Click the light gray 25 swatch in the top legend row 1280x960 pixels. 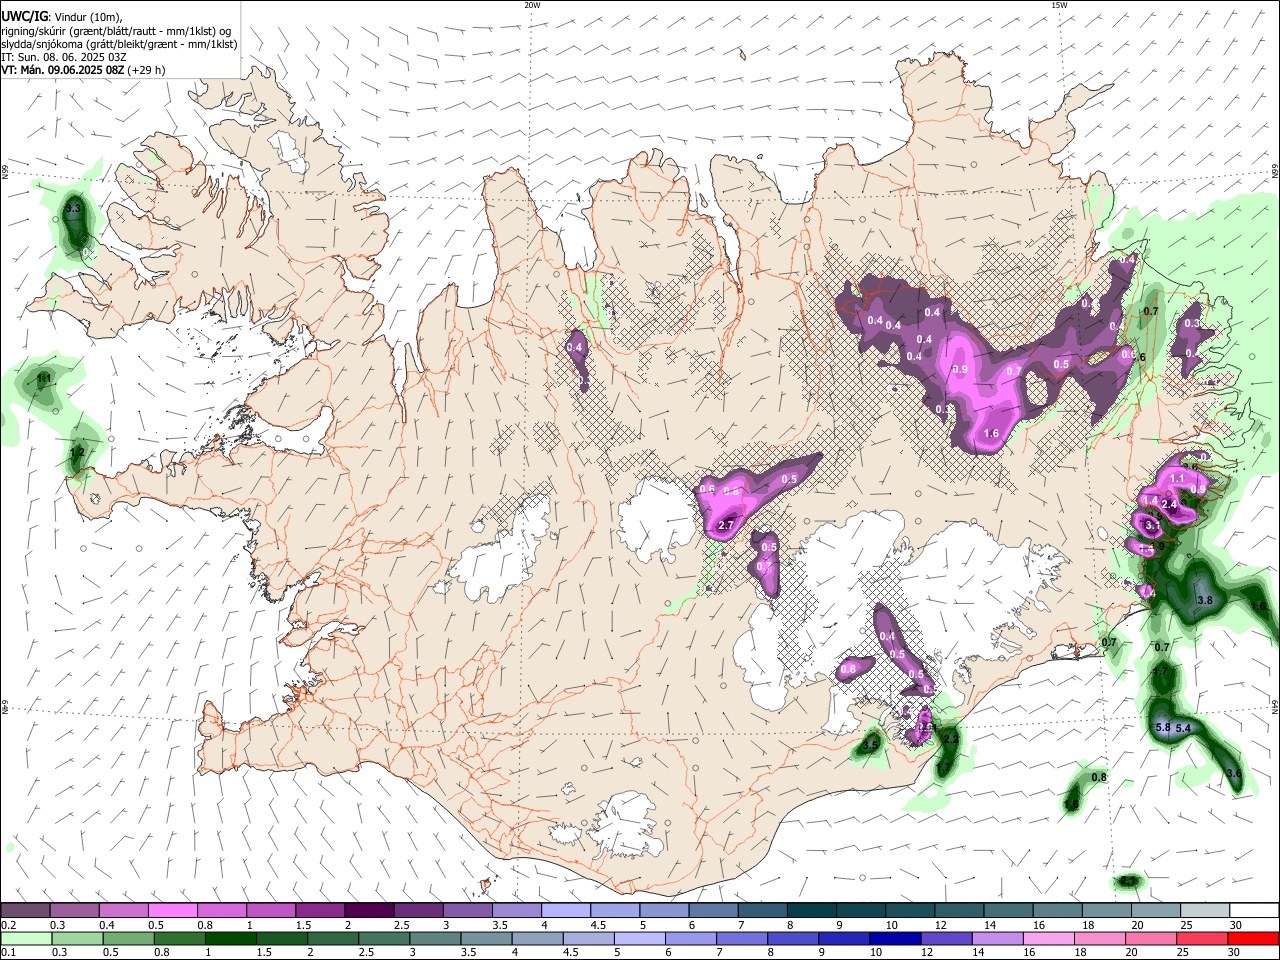(1204, 911)
